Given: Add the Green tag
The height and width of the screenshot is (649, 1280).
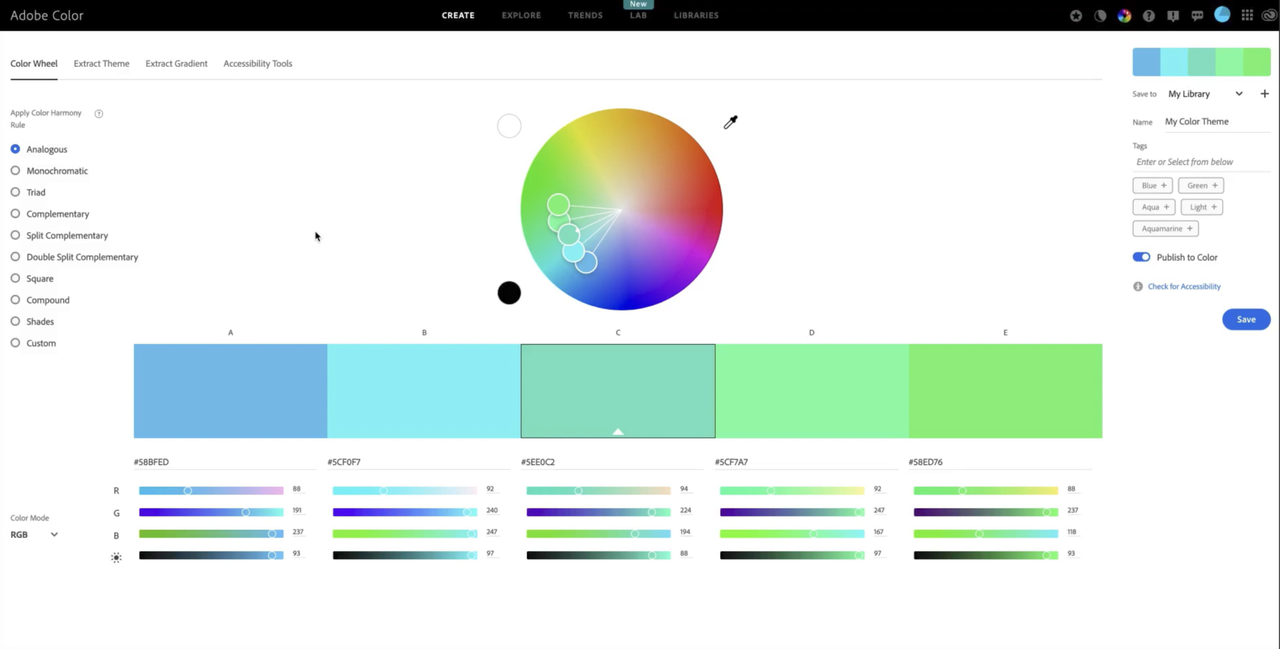Looking at the screenshot, I should tap(1201, 185).
